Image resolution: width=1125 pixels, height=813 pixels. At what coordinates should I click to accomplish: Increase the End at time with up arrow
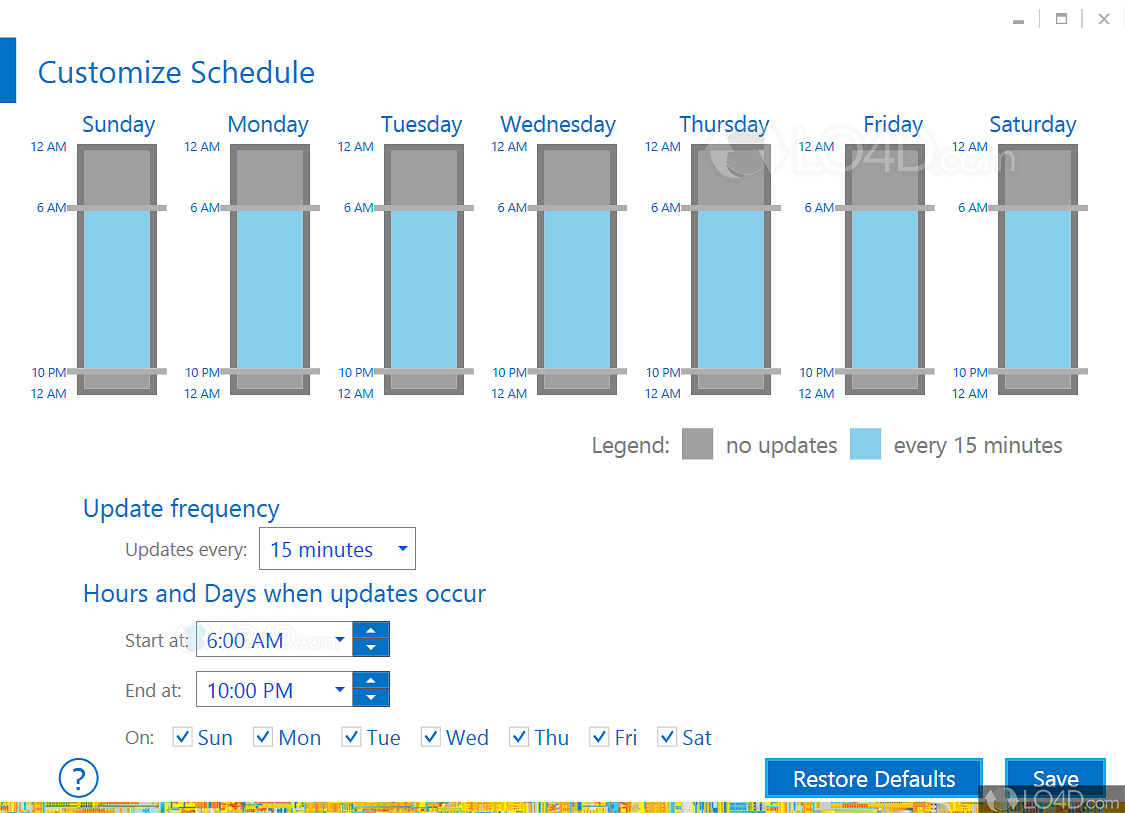click(x=371, y=680)
